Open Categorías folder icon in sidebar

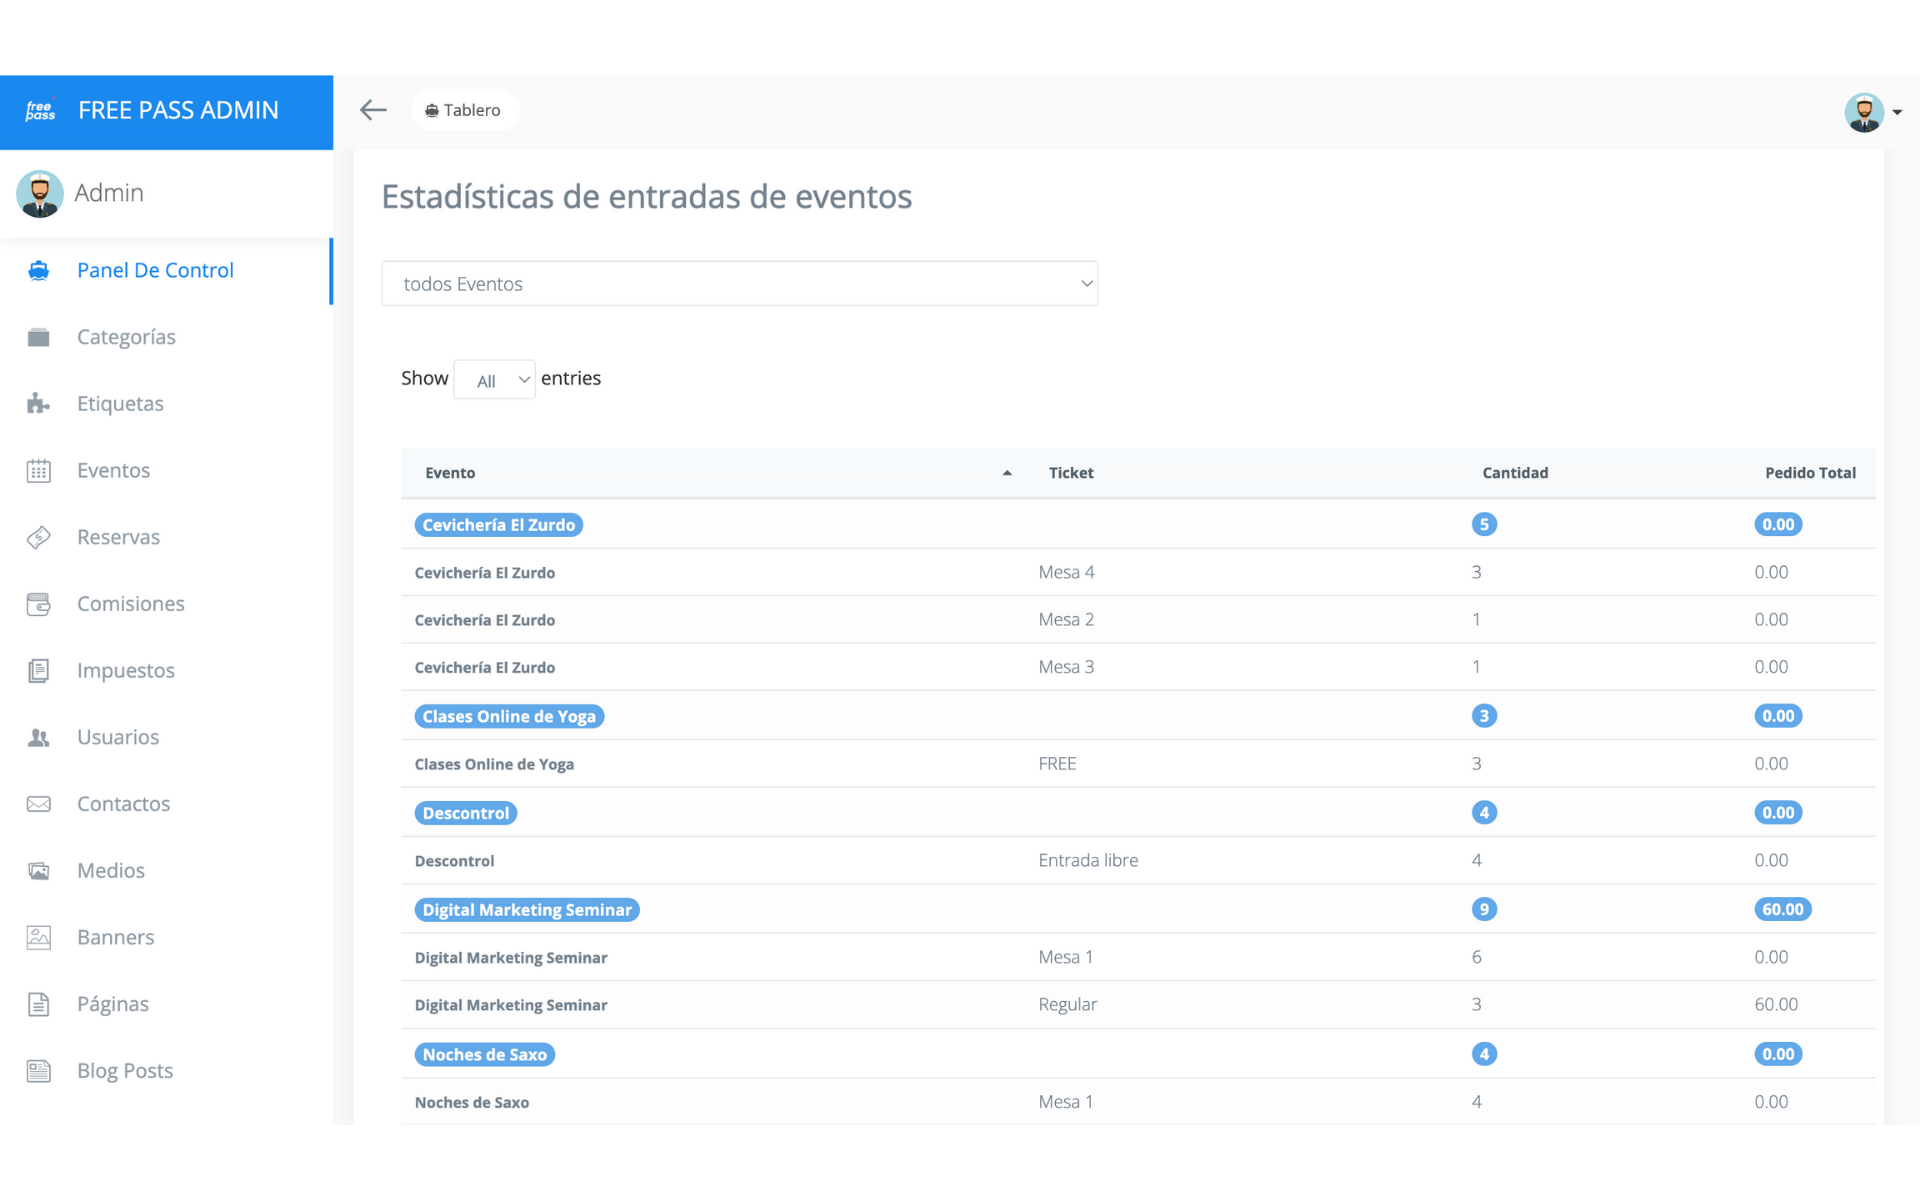[39, 337]
